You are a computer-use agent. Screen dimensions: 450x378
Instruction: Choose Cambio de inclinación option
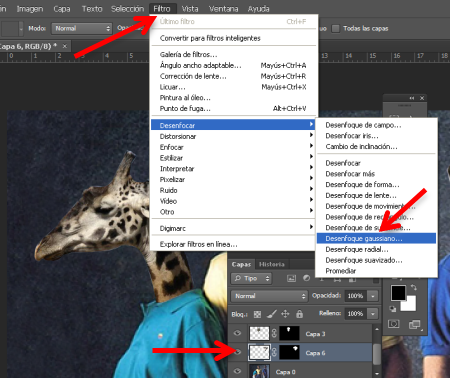click(x=376, y=146)
